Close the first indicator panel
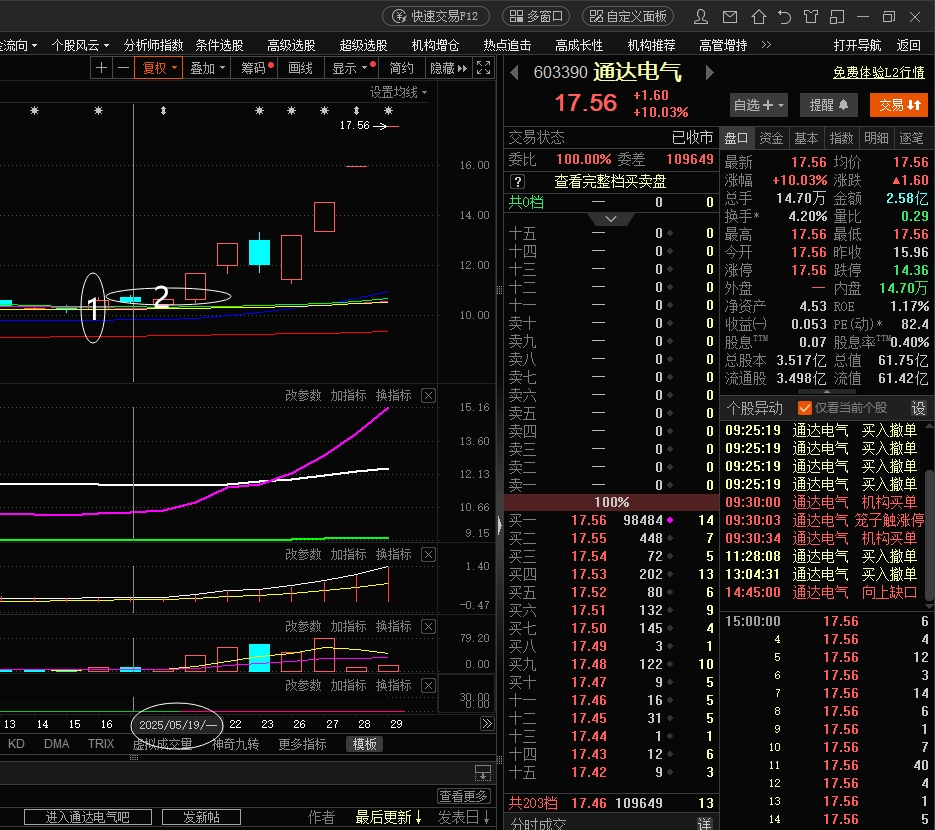Screen dimensions: 935x830 coord(428,395)
